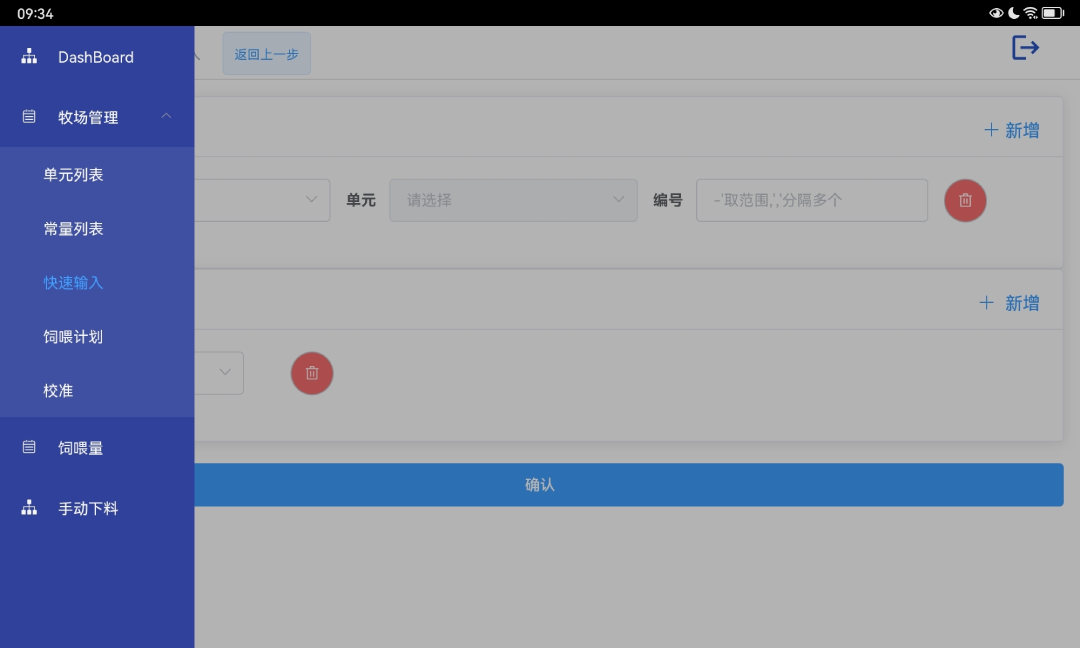Click the 确认 confirm button
This screenshot has height=648, width=1080.
(x=540, y=484)
